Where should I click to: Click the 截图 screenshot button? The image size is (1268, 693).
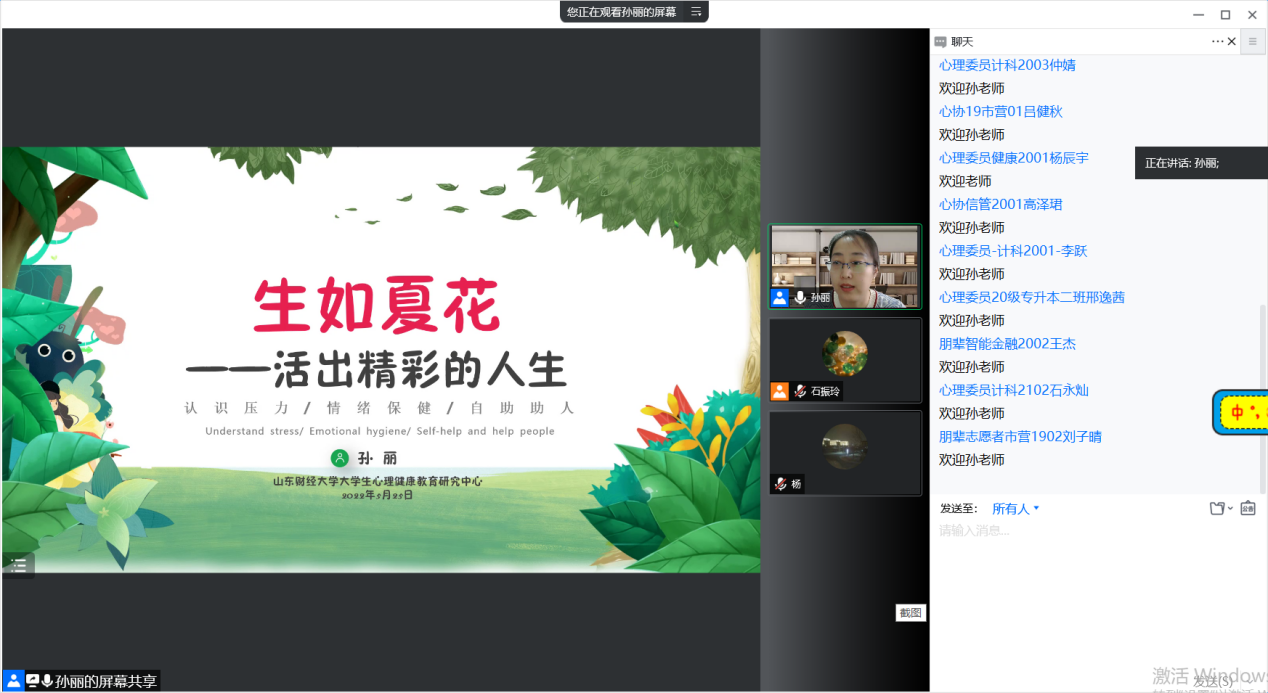(910, 613)
